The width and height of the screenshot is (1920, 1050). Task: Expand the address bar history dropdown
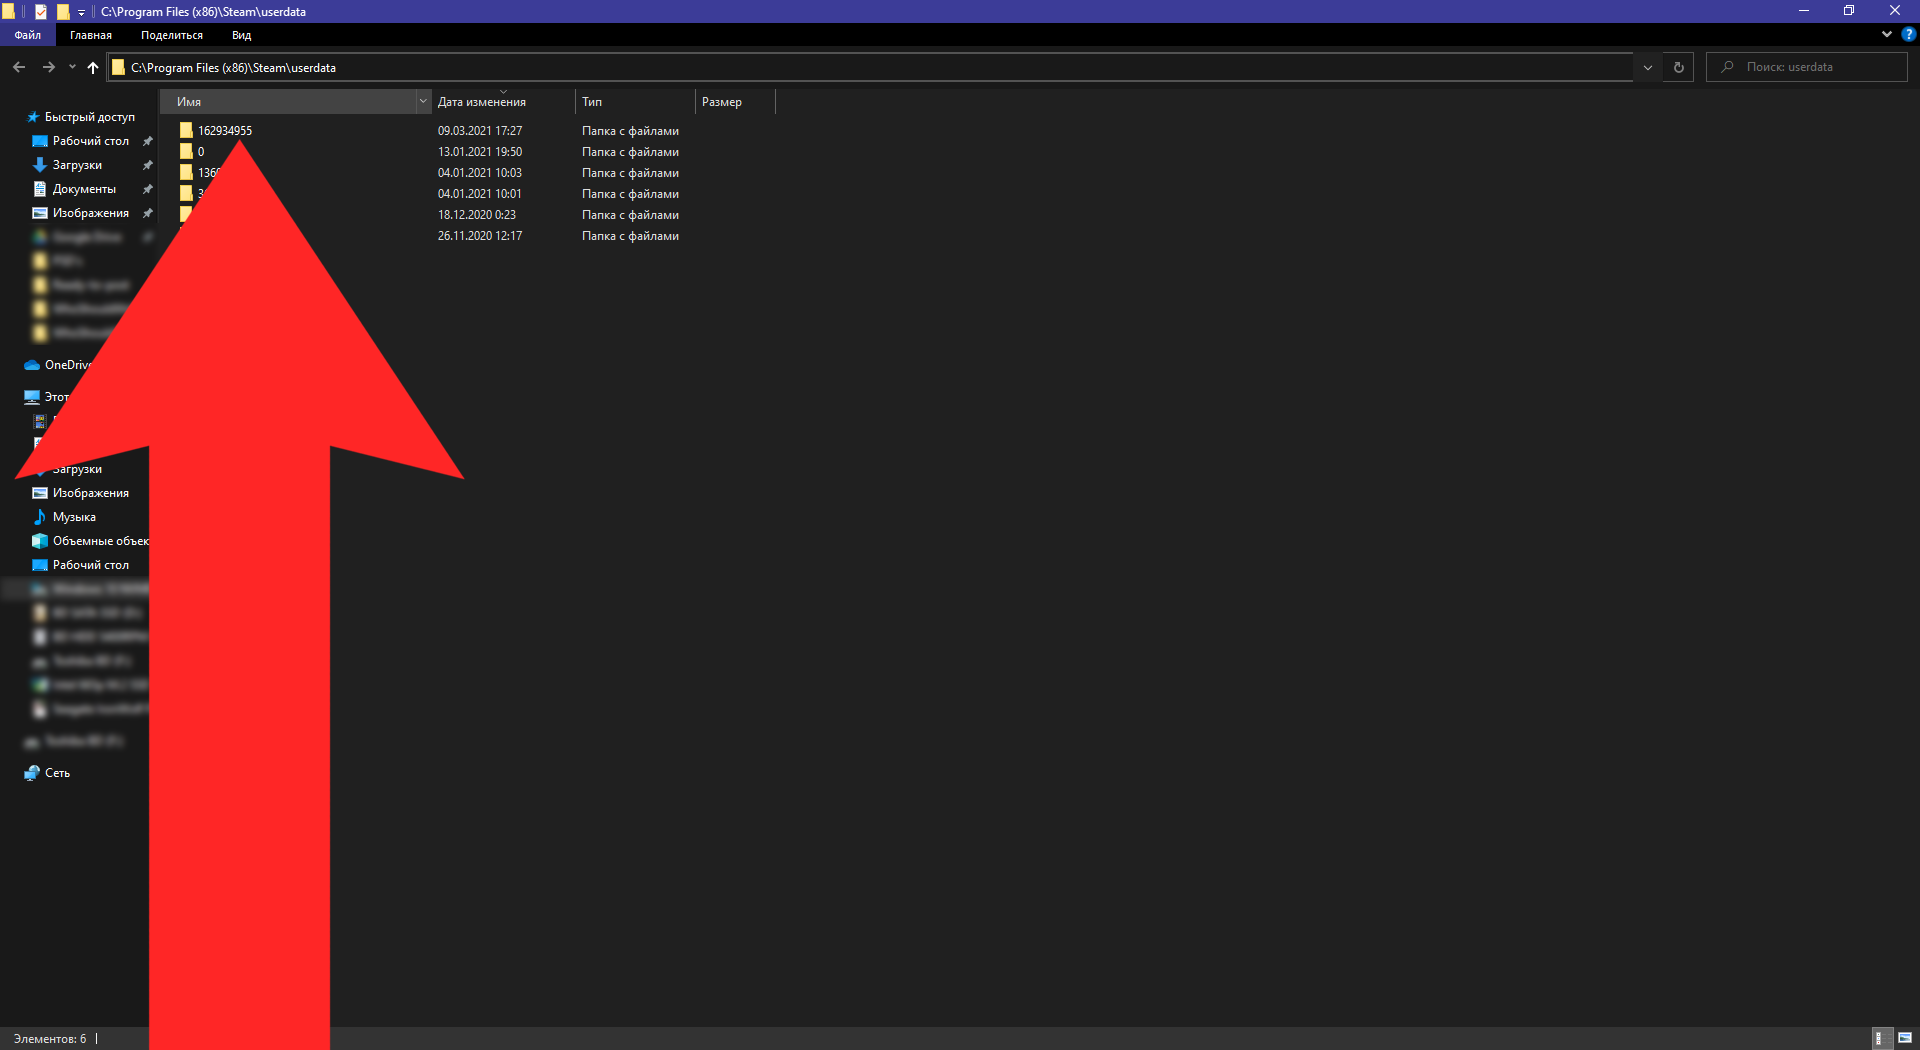(x=1647, y=67)
